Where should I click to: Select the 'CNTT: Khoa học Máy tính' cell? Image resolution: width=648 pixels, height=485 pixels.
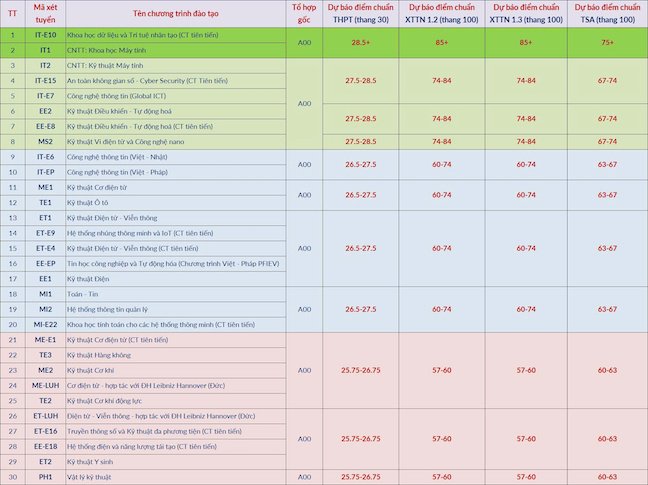pos(176,50)
